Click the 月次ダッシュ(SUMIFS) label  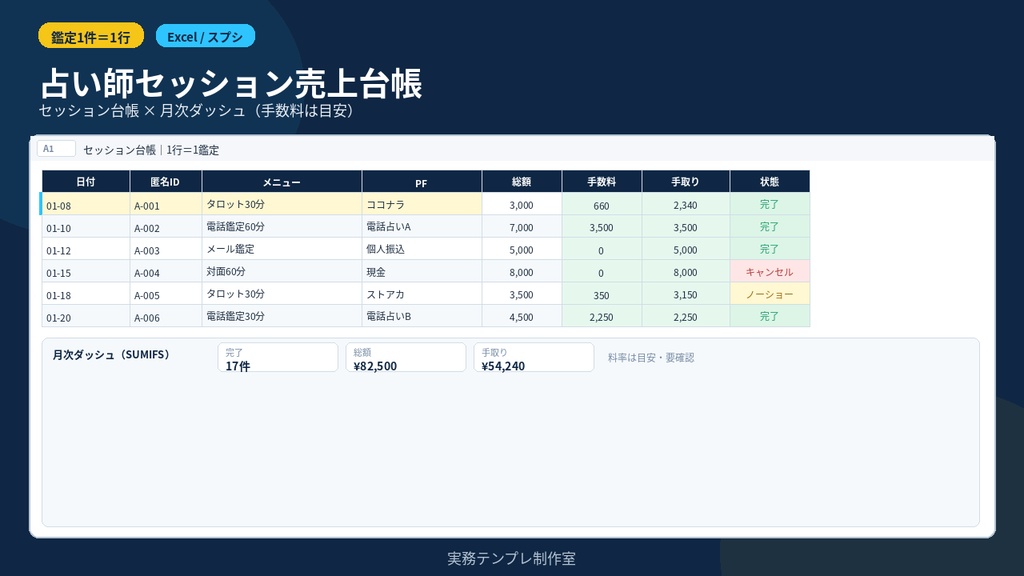[111, 355]
